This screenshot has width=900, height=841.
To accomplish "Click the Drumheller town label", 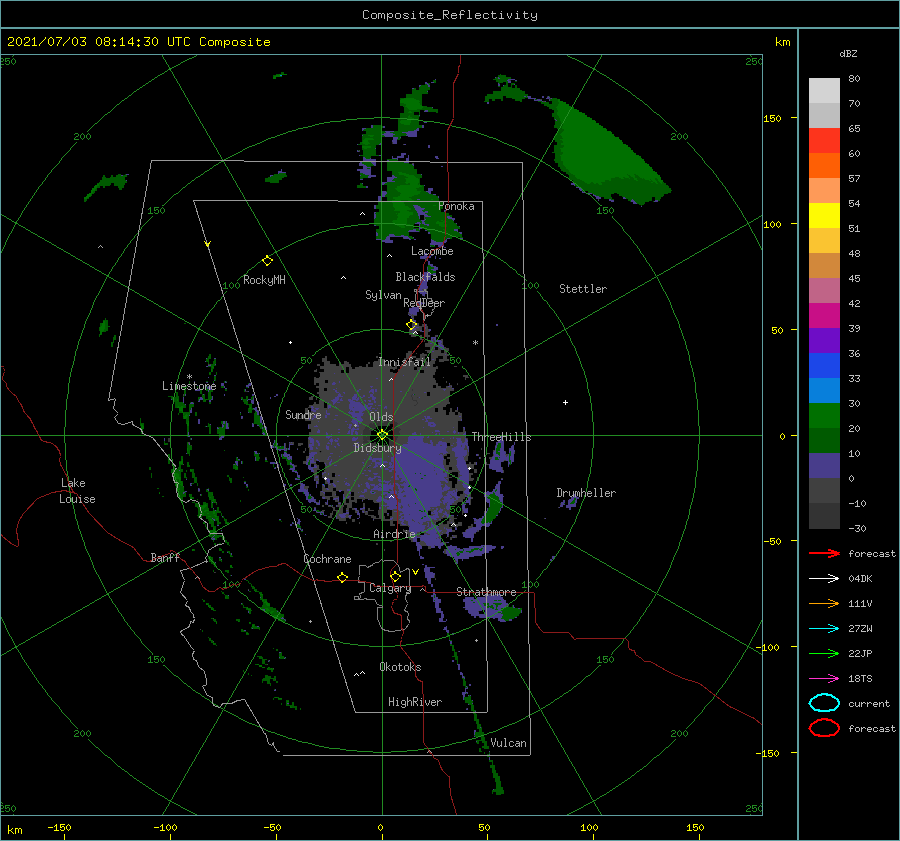I will click(586, 493).
